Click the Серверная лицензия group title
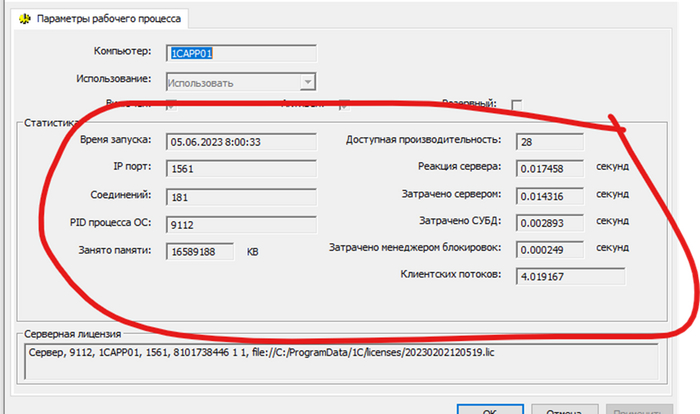 pyautogui.click(x=72, y=334)
